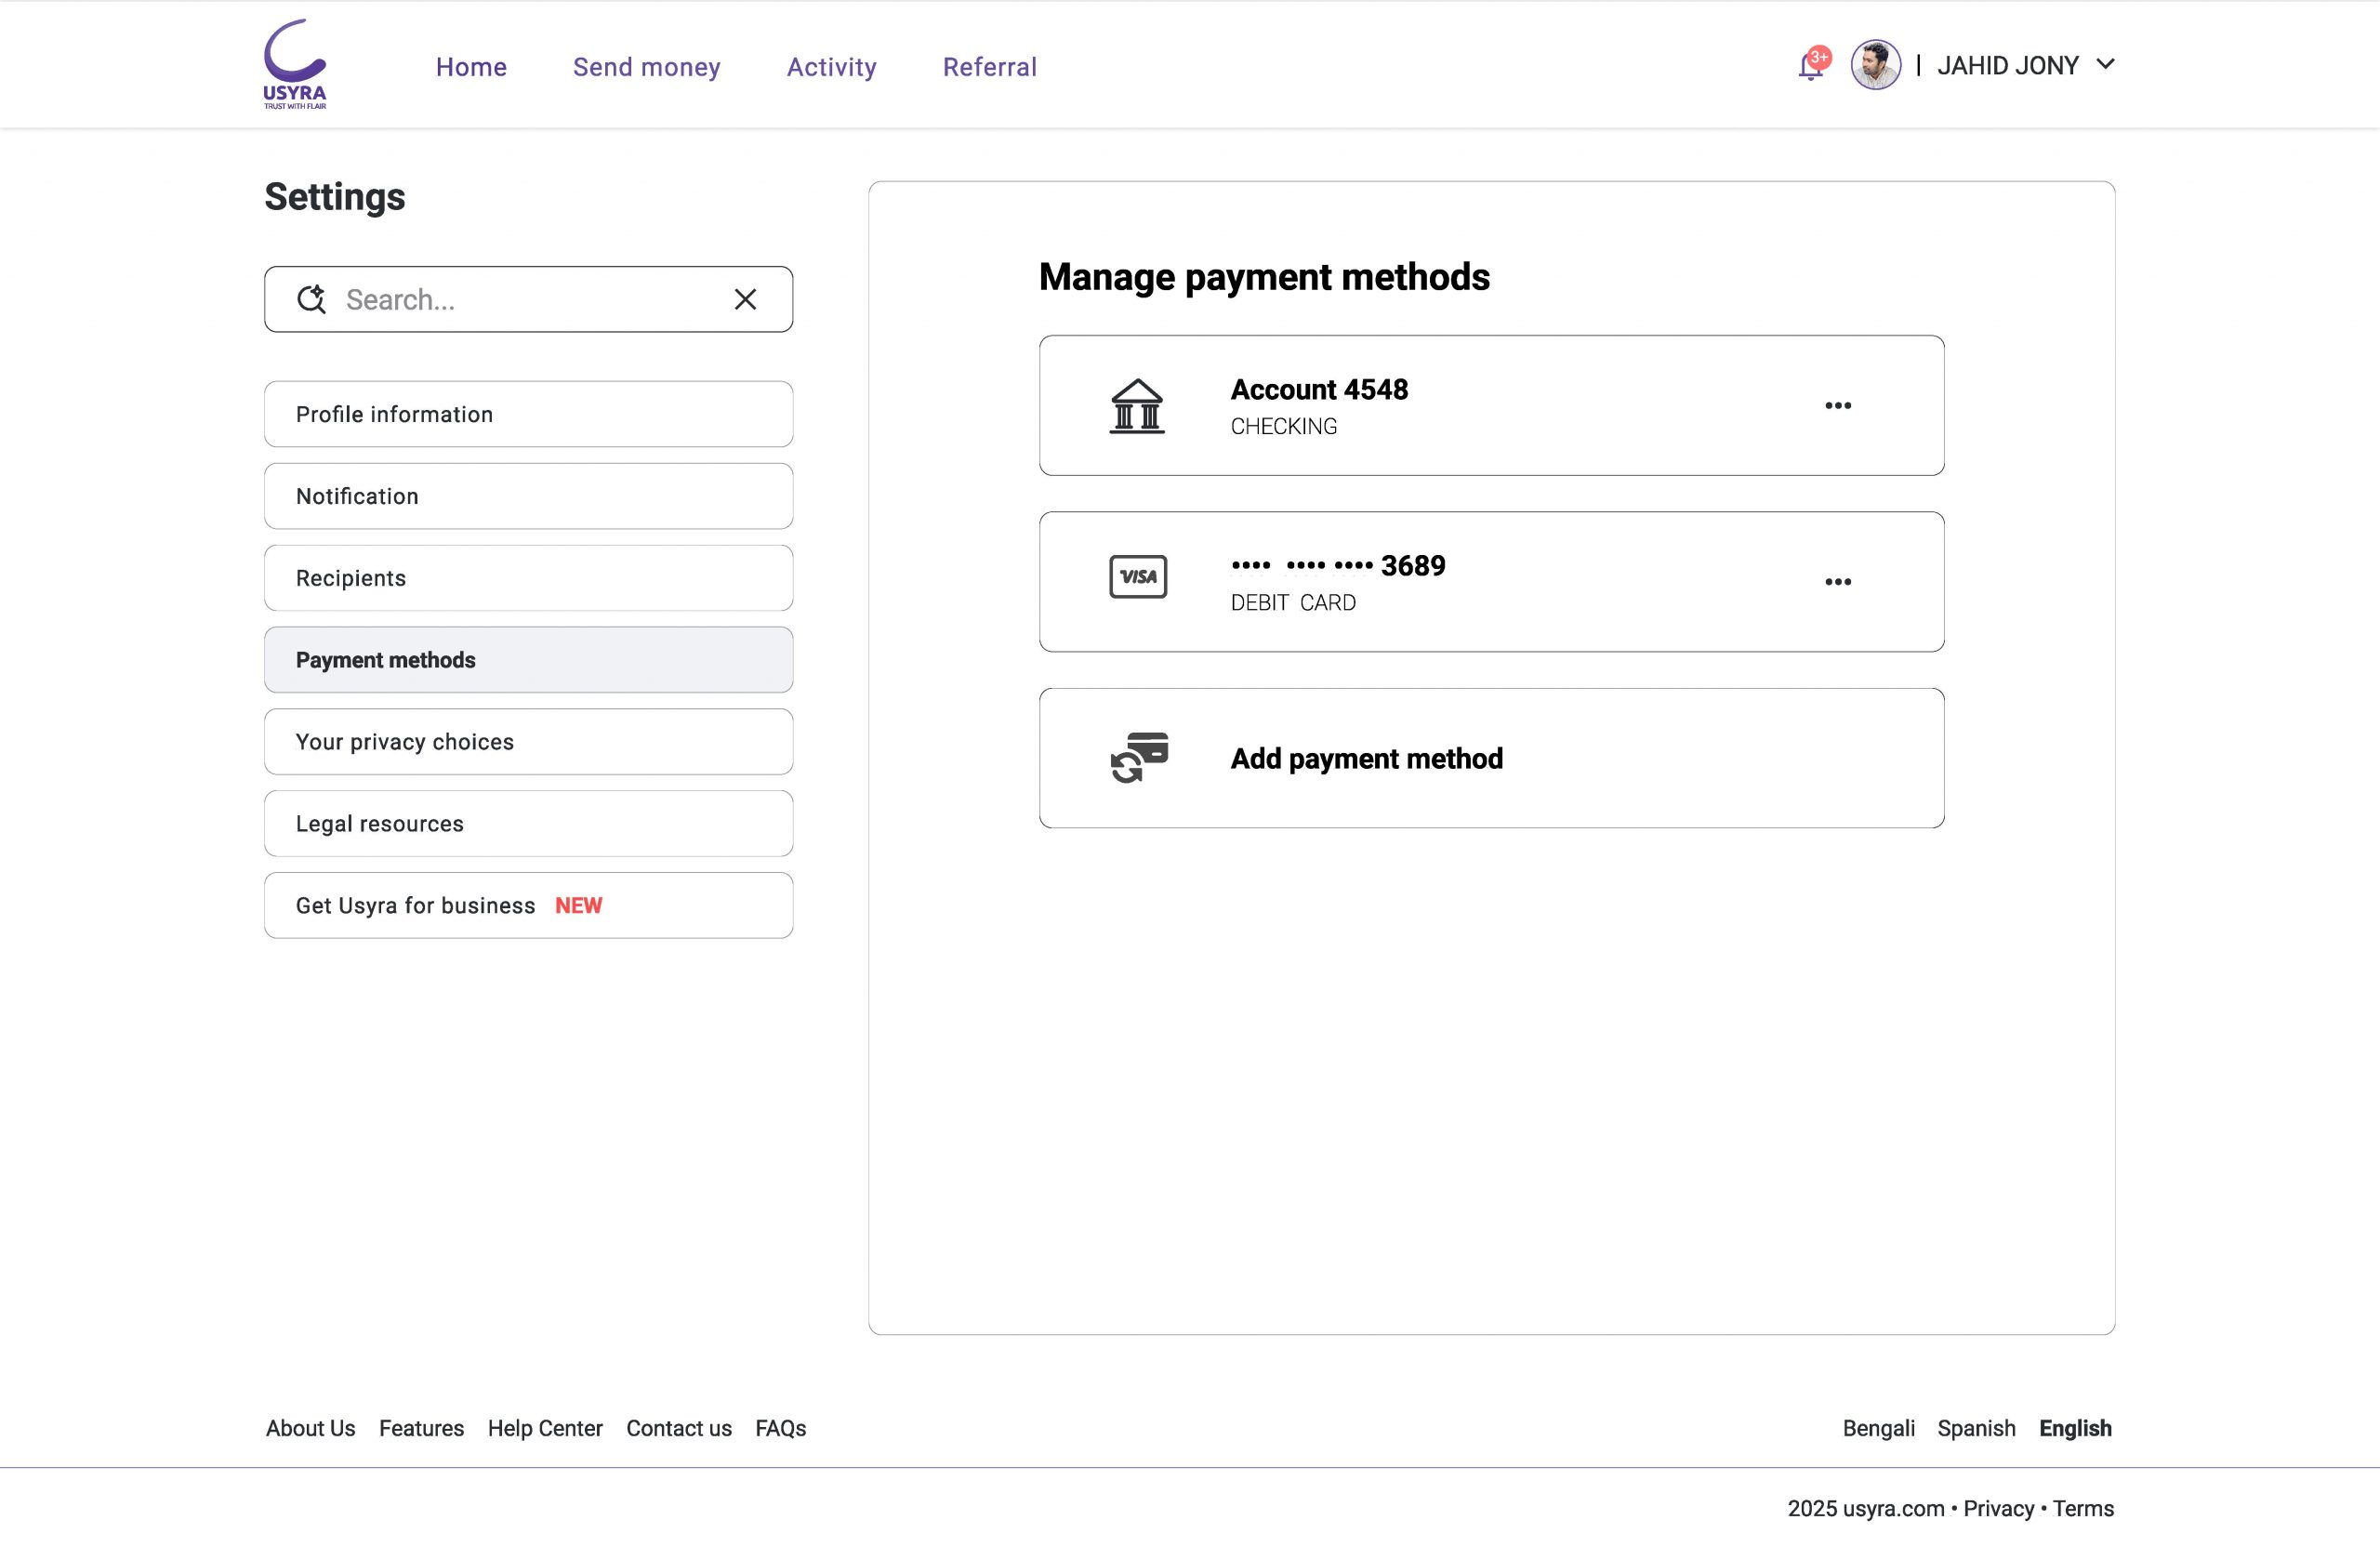Image resolution: width=2380 pixels, height=1546 pixels.
Task: Click the Usyra logo
Action: point(295,64)
